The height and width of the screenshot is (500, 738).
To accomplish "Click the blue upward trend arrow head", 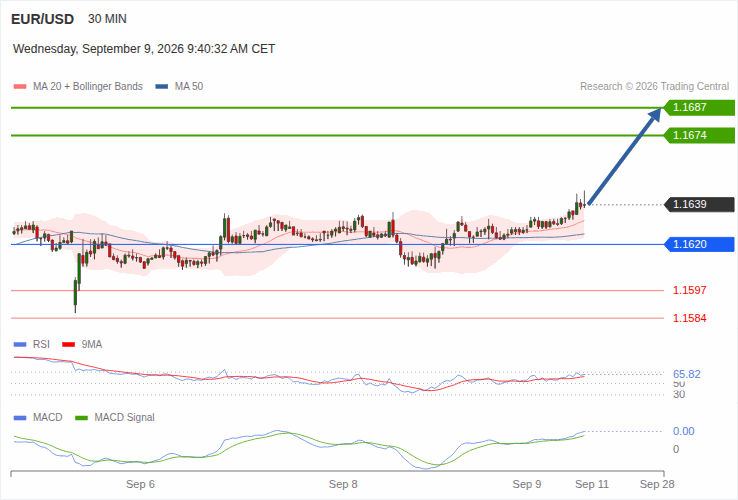I will [655, 116].
